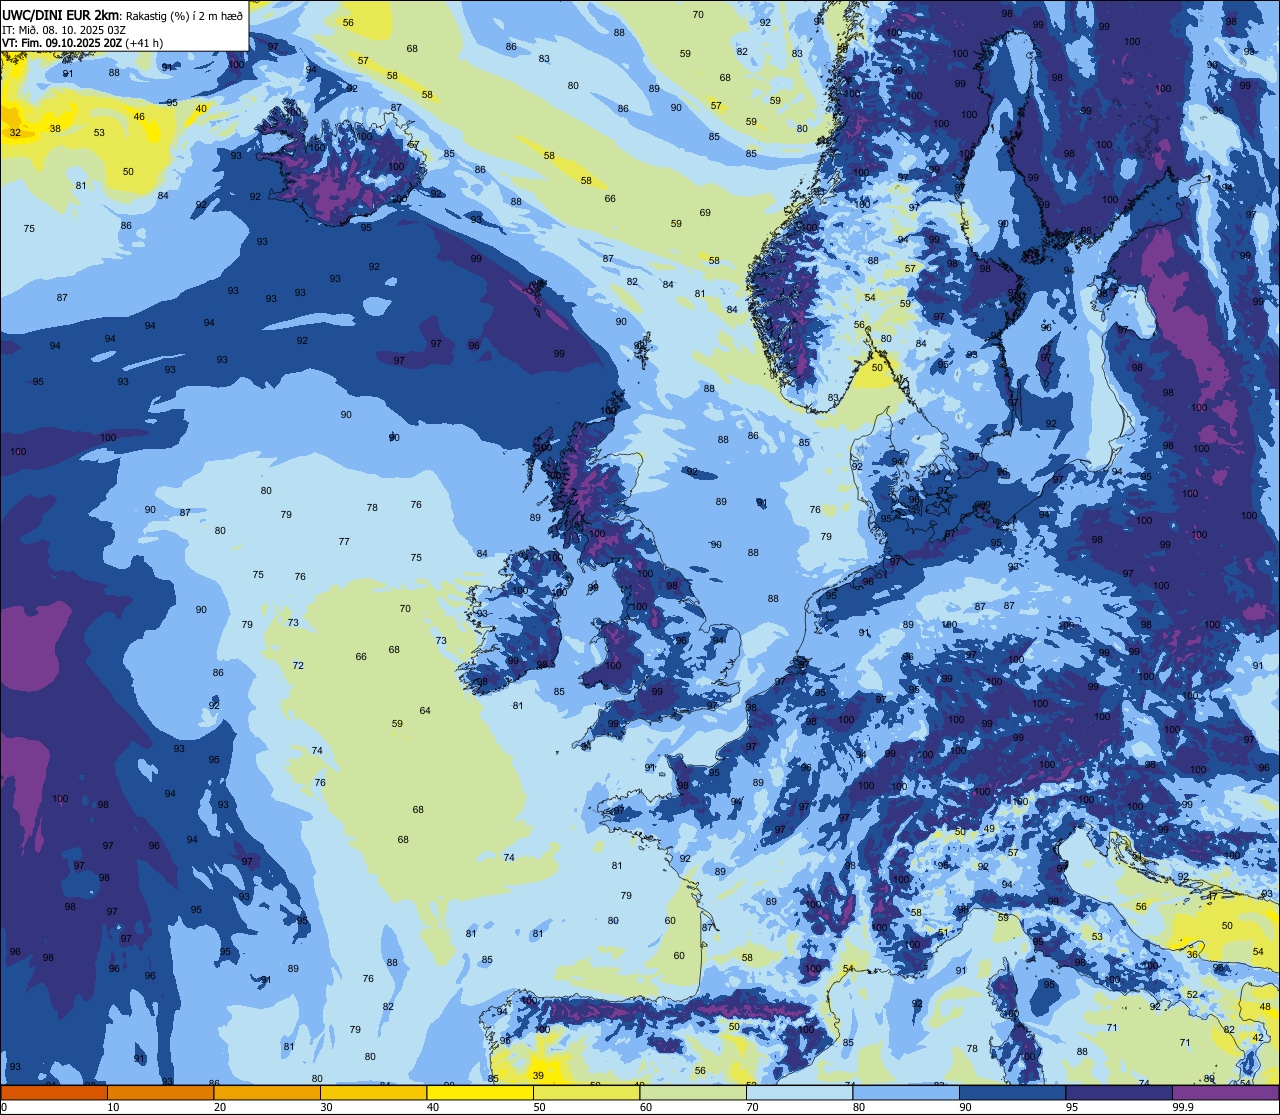Click the humidity value 42 on the map
Screen dimensions: 1280x1115
(1258, 1038)
